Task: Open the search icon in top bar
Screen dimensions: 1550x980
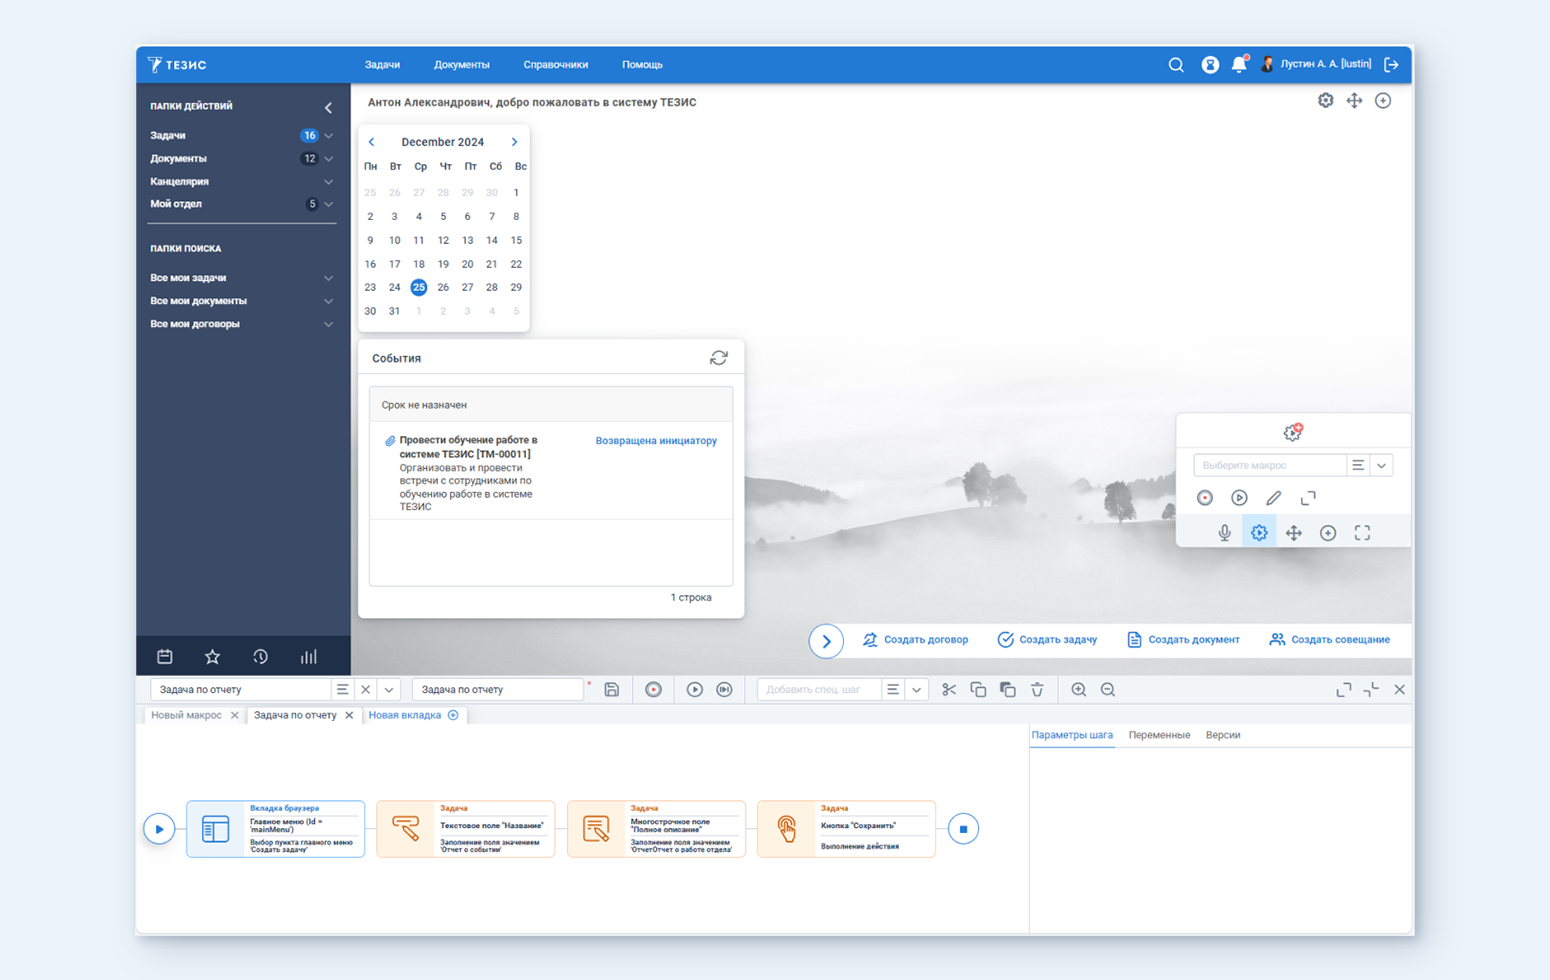Action: click(x=1176, y=65)
